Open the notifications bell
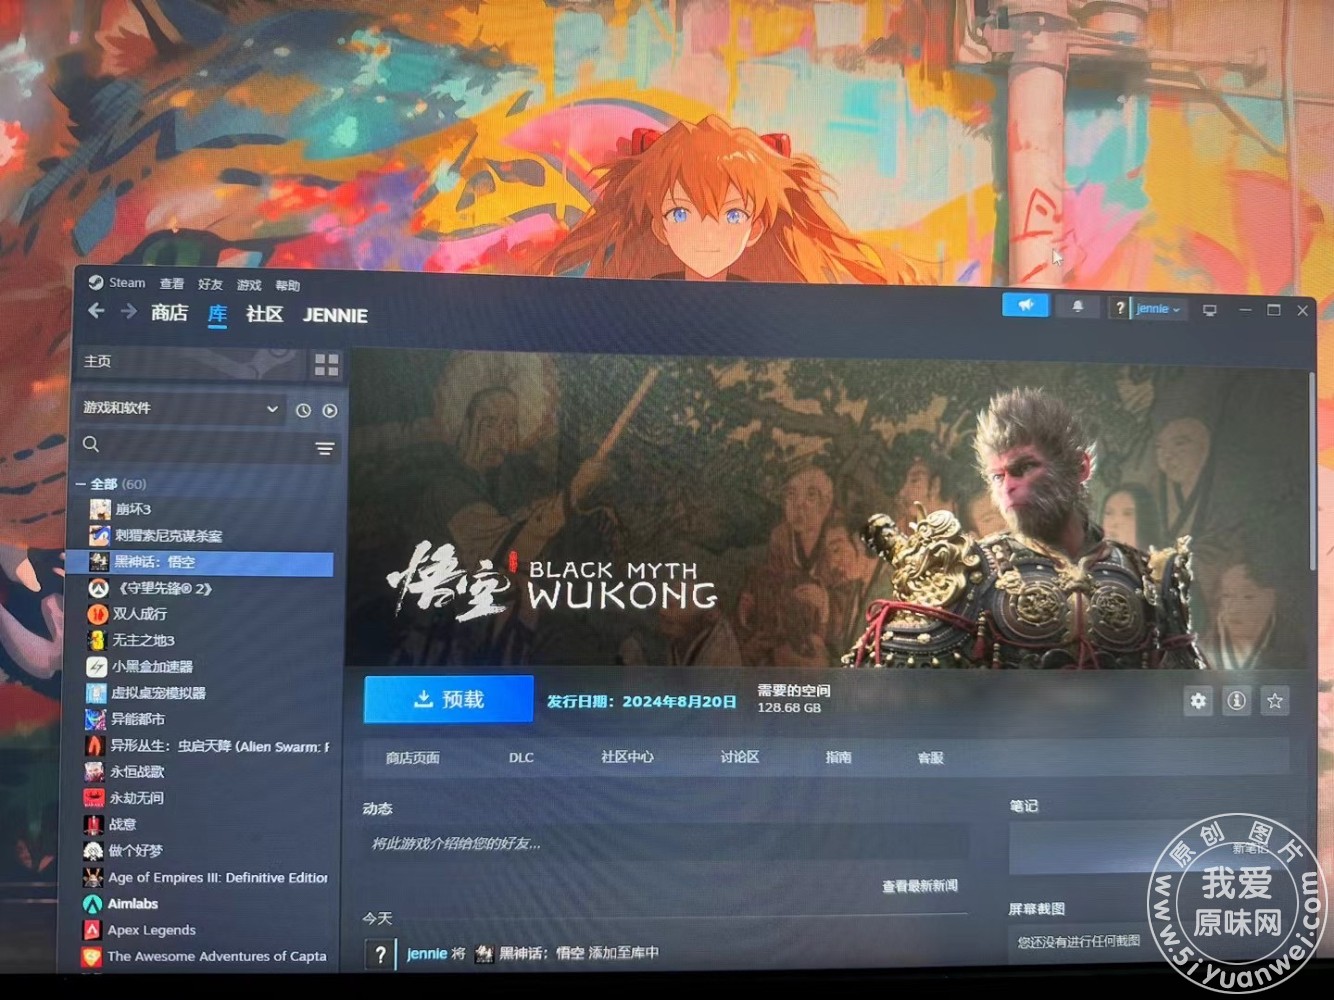 click(1077, 307)
